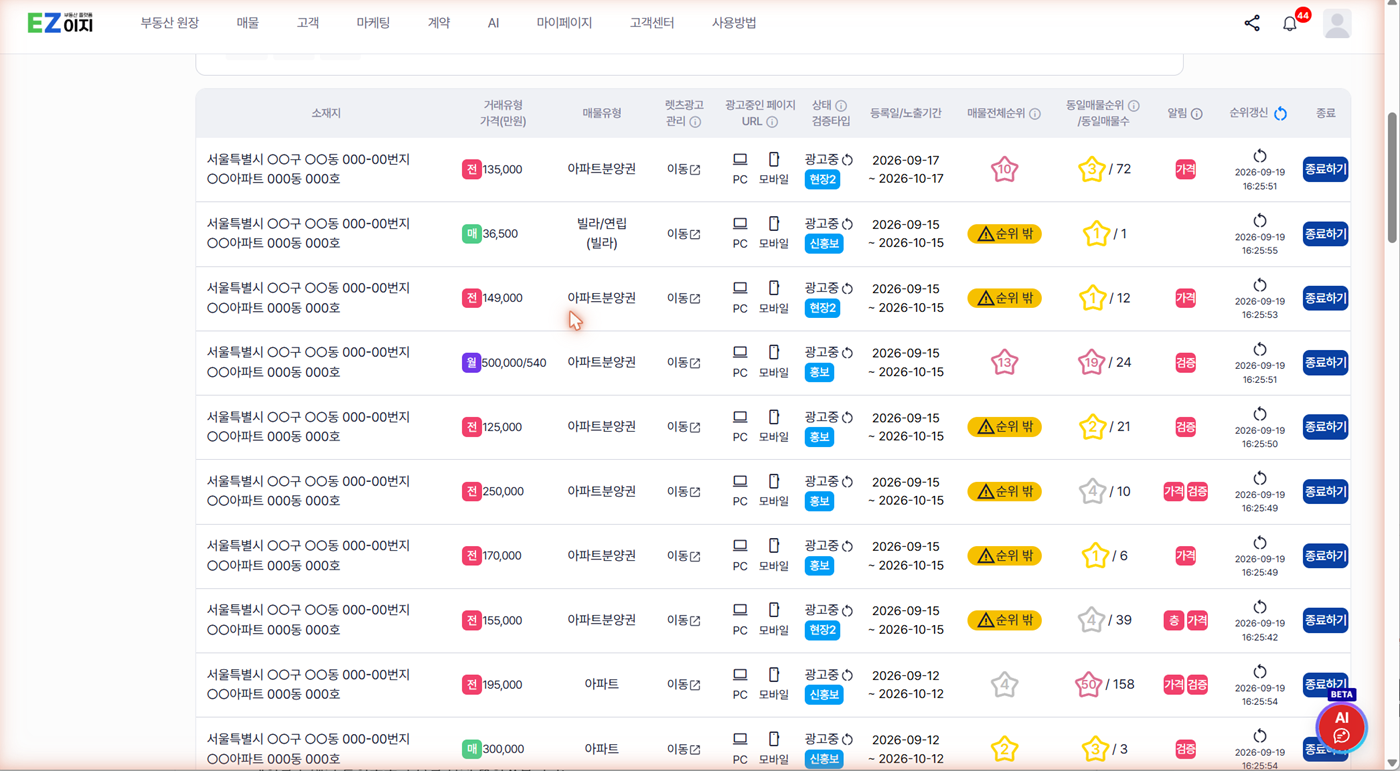The image size is (1400, 771).
Task: Click the page vertical scrollbar thumb
Action: (x=1392, y=177)
